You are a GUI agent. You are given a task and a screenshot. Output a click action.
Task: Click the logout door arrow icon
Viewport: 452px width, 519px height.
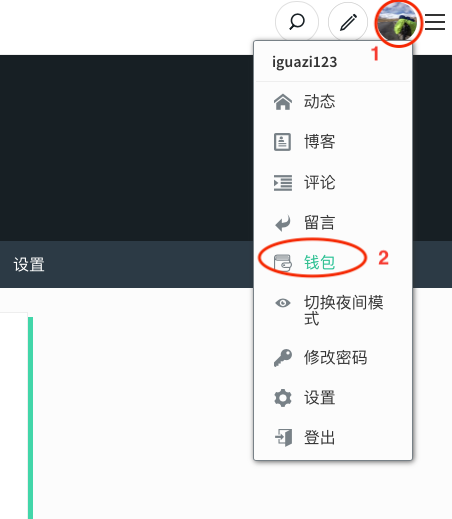click(x=283, y=438)
